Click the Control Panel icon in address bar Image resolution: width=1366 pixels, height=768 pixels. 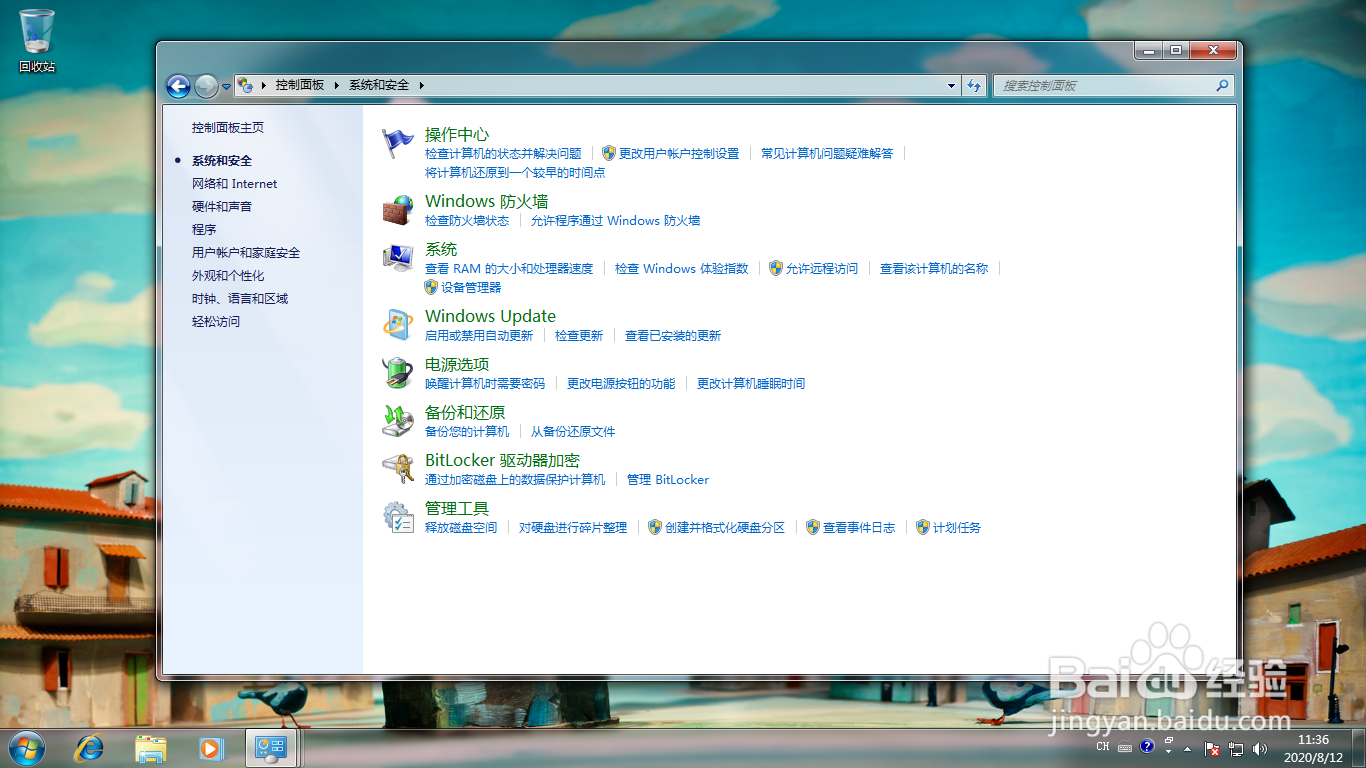click(x=246, y=86)
